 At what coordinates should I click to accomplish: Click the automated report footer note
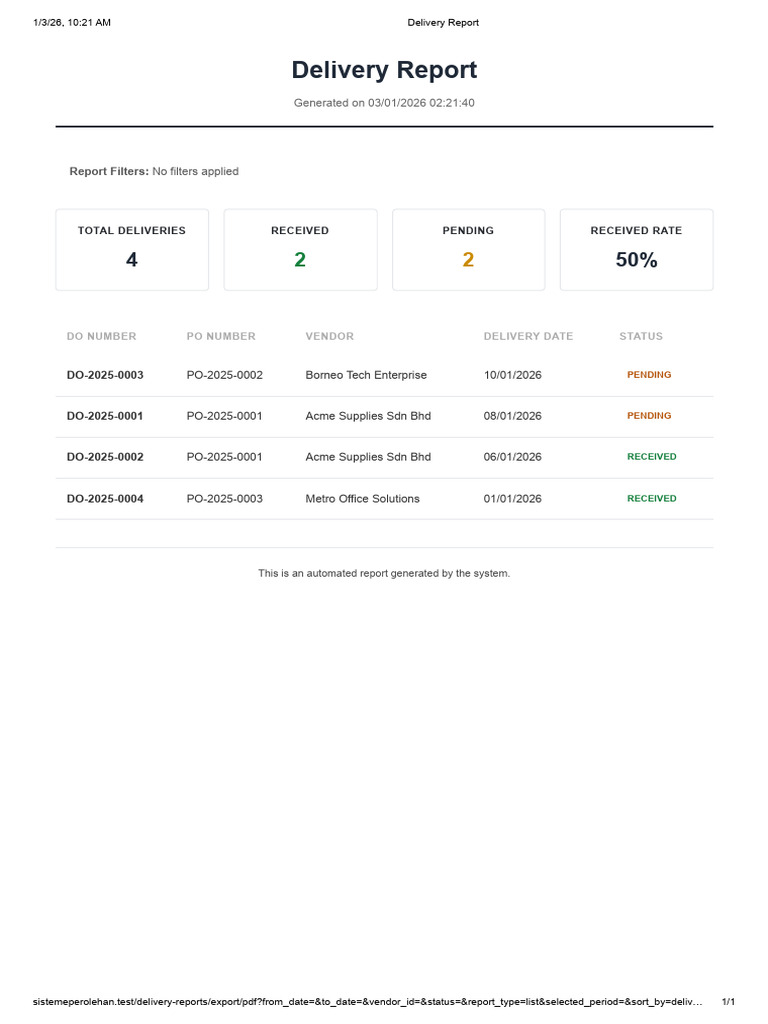384,573
